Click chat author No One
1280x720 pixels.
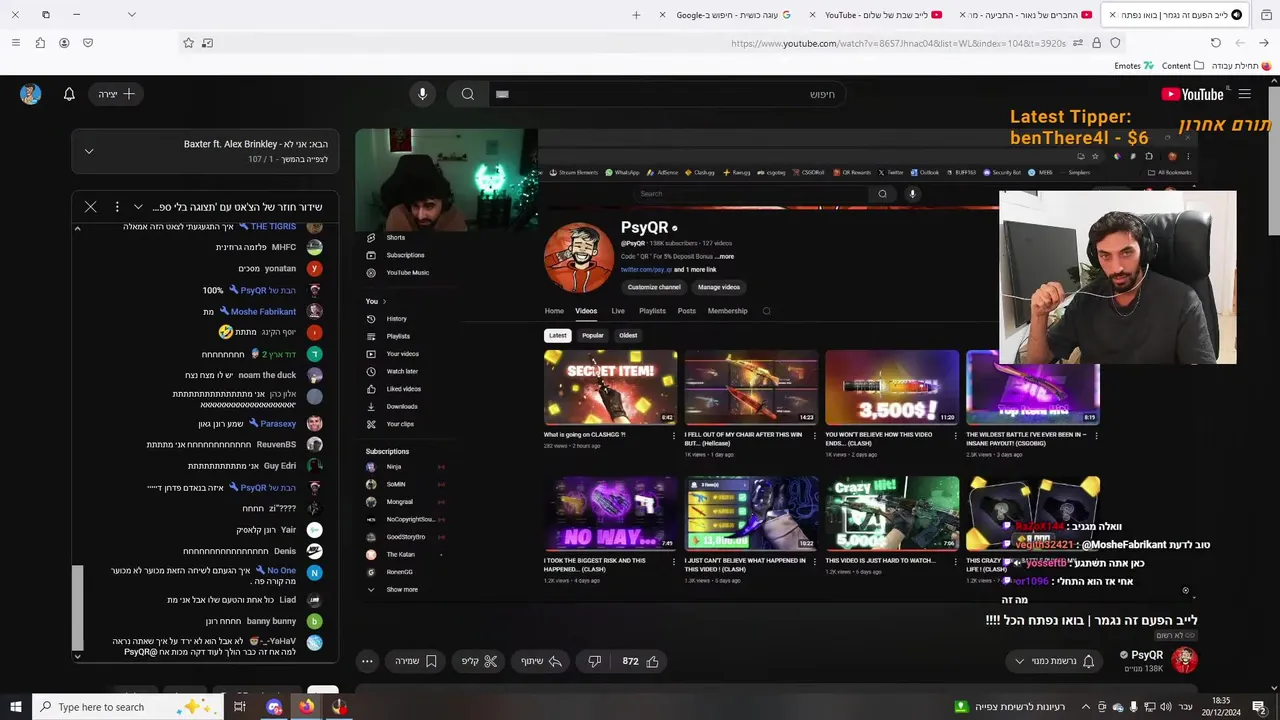pos(281,571)
